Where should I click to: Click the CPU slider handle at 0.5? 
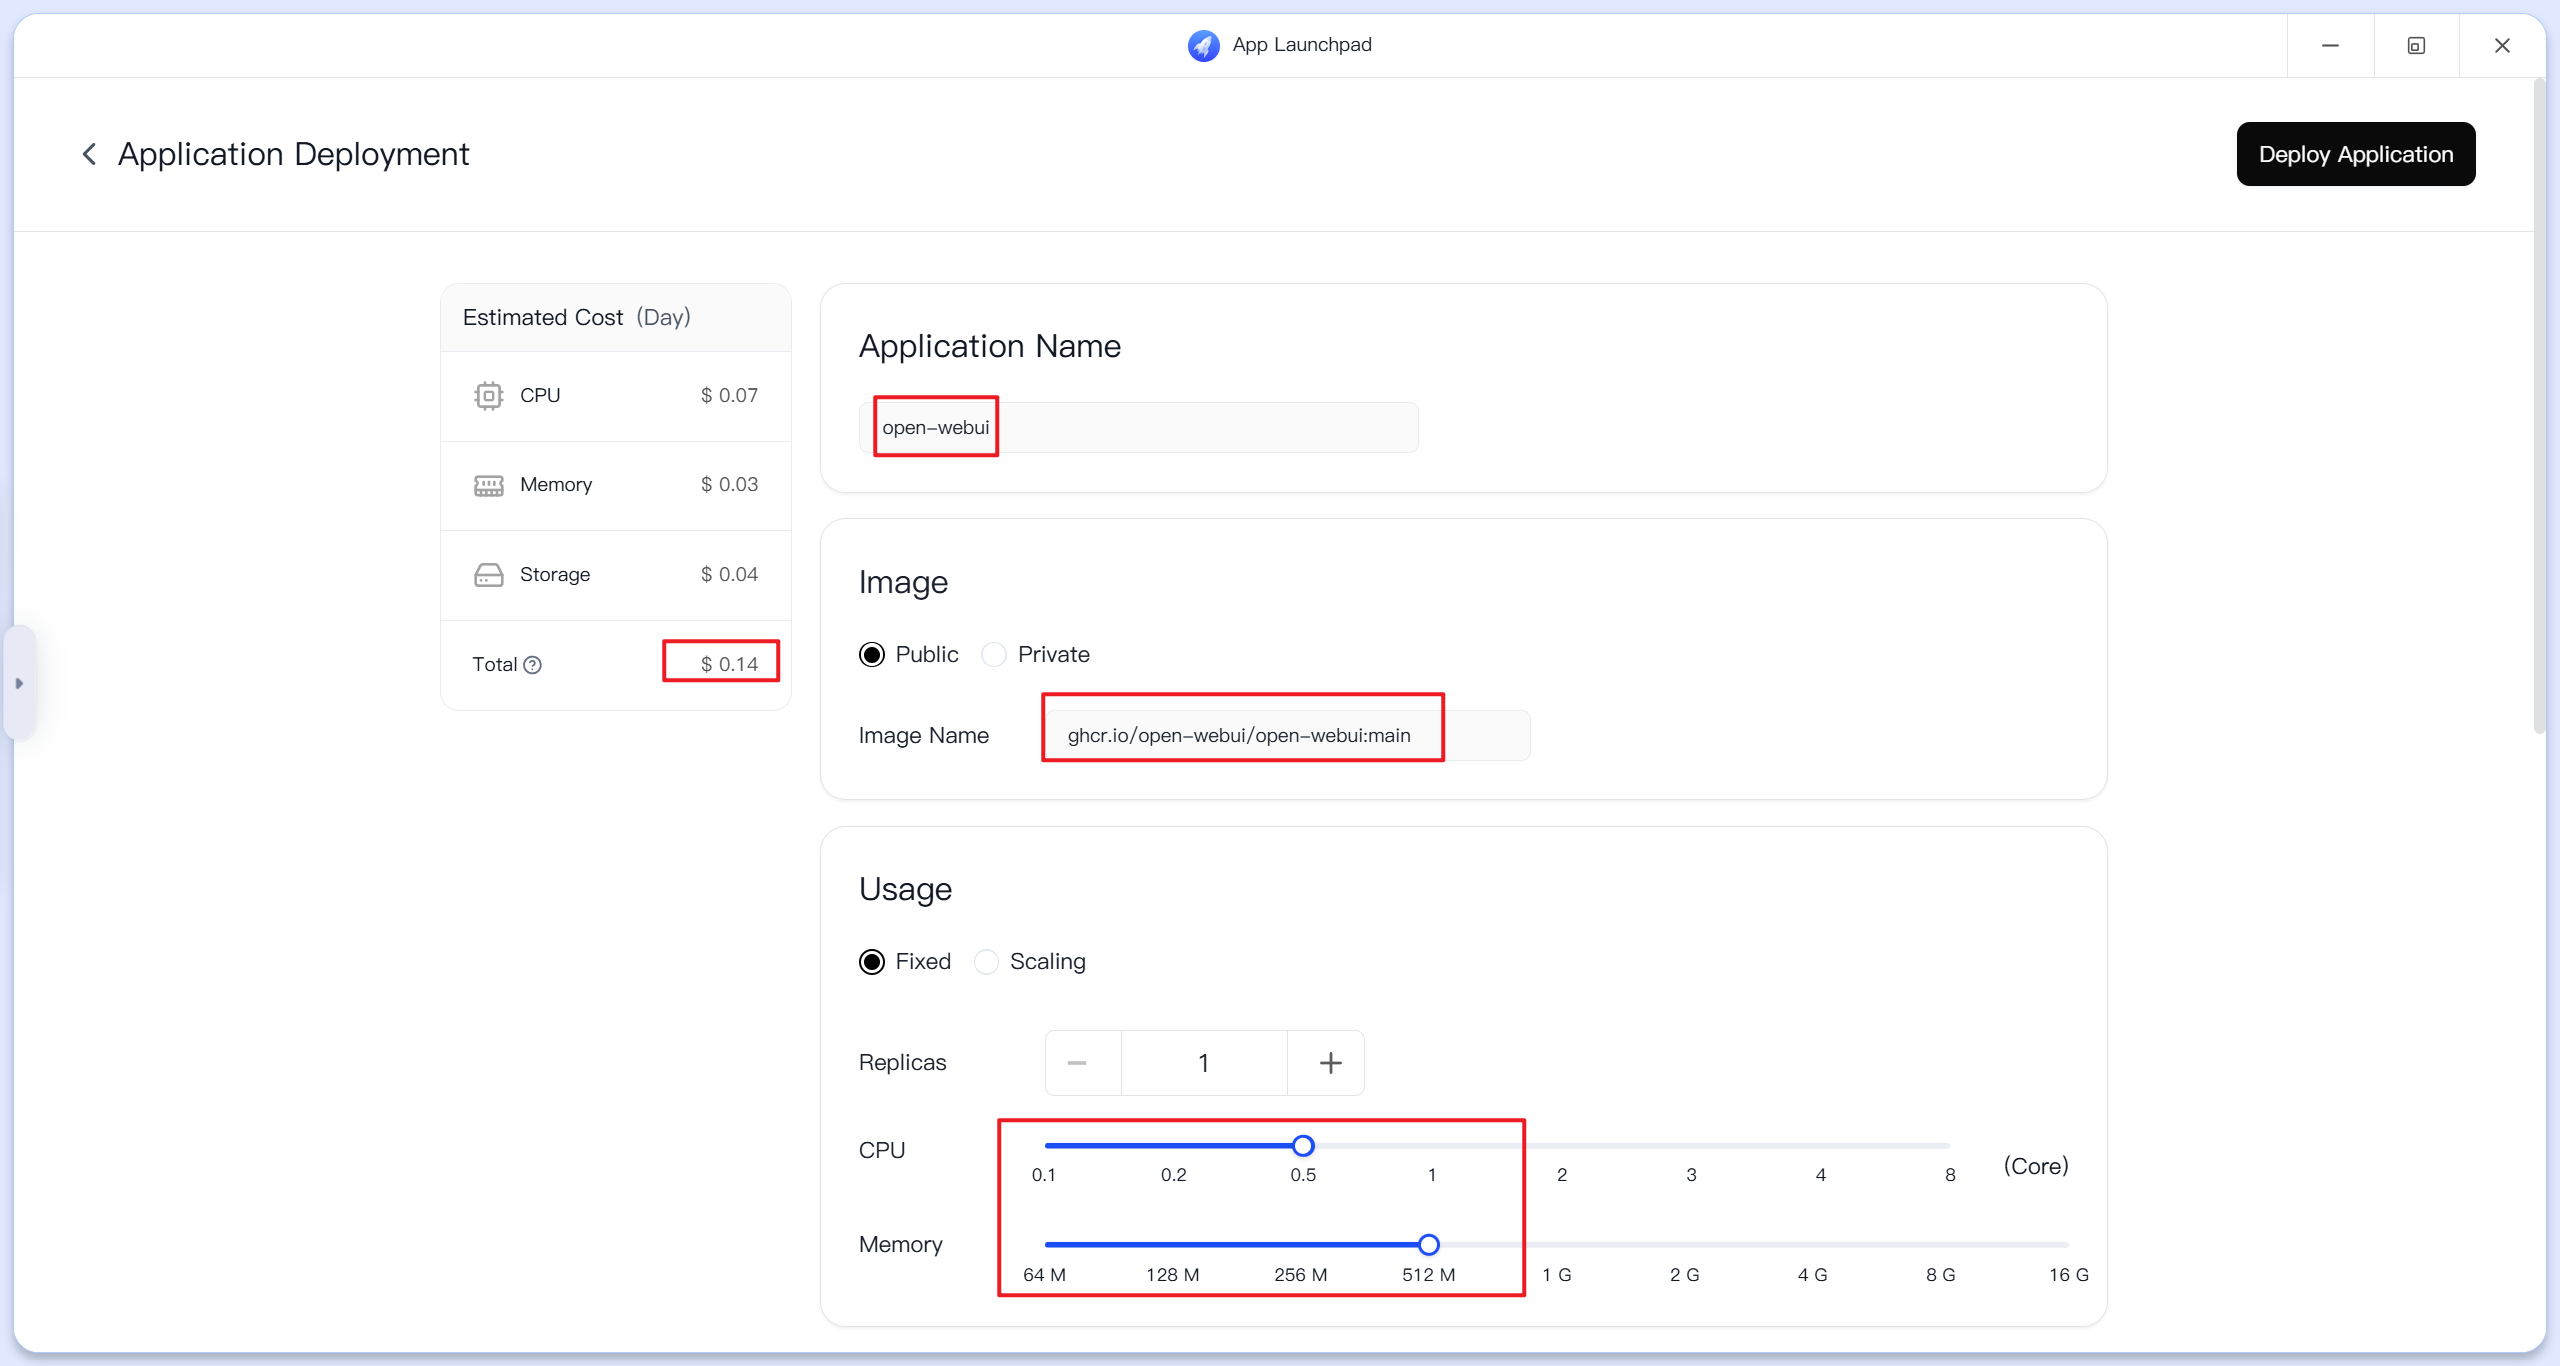tap(1303, 1146)
